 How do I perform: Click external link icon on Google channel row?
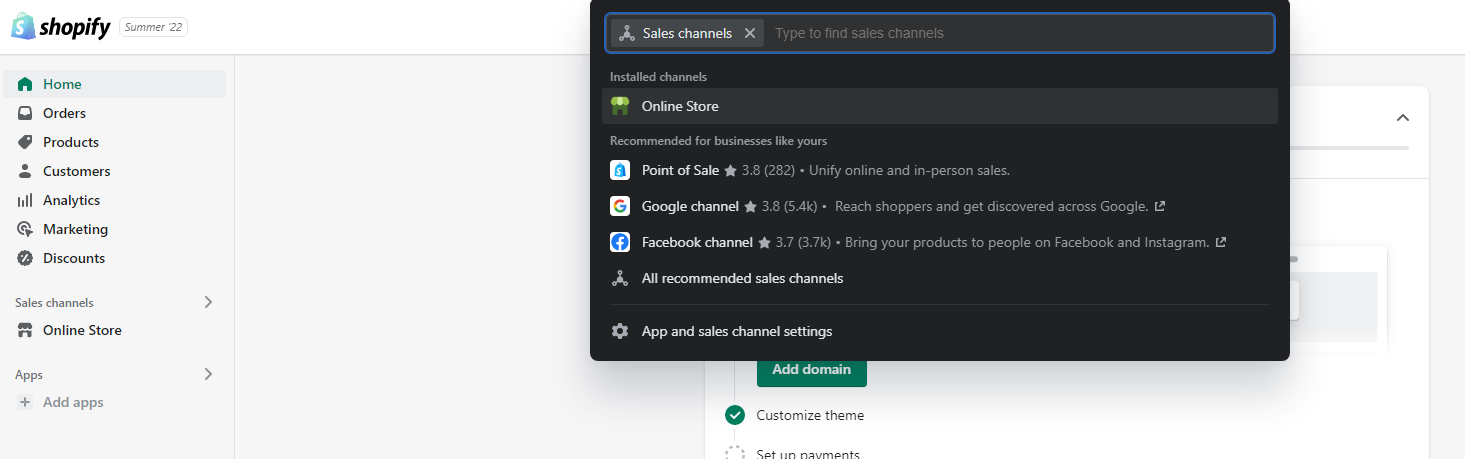point(1160,206)
